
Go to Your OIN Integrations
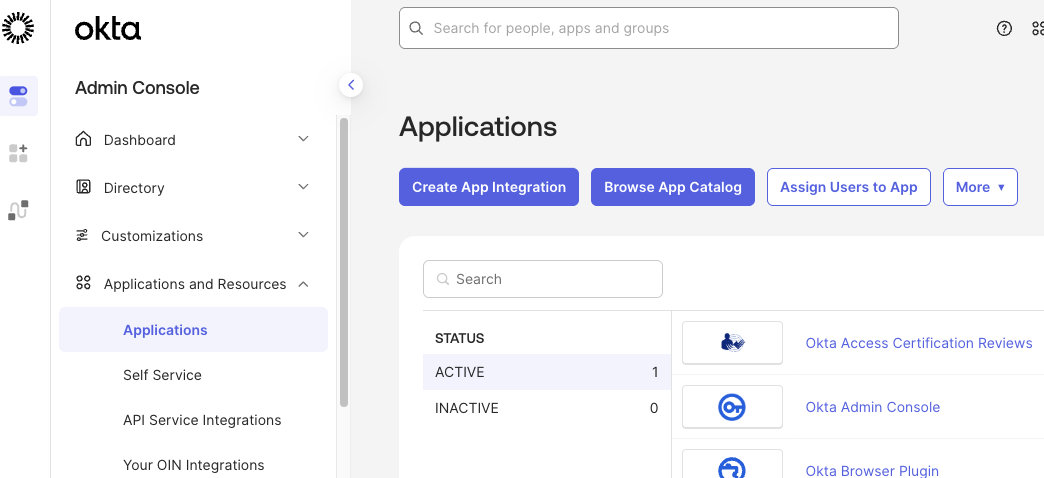[x=193, y=465]
